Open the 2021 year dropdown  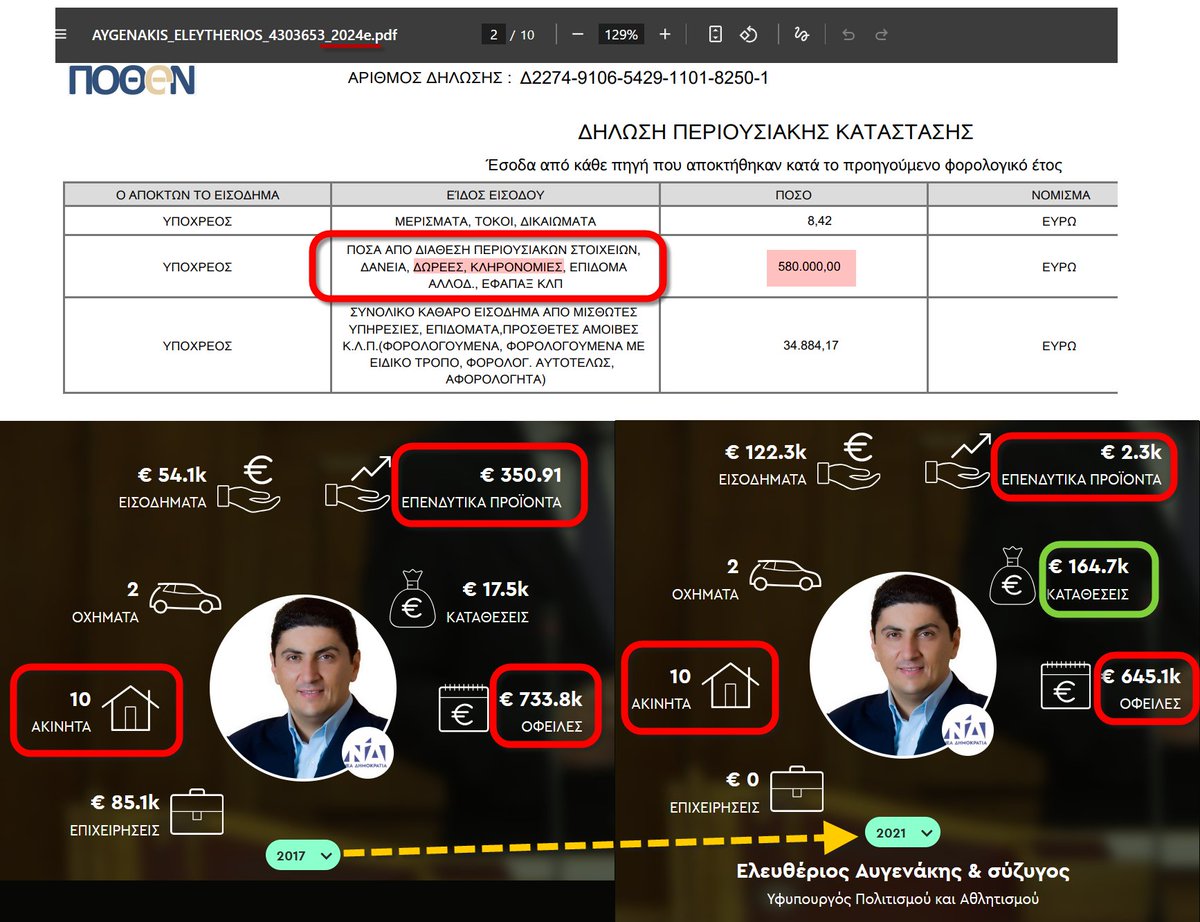902,832
